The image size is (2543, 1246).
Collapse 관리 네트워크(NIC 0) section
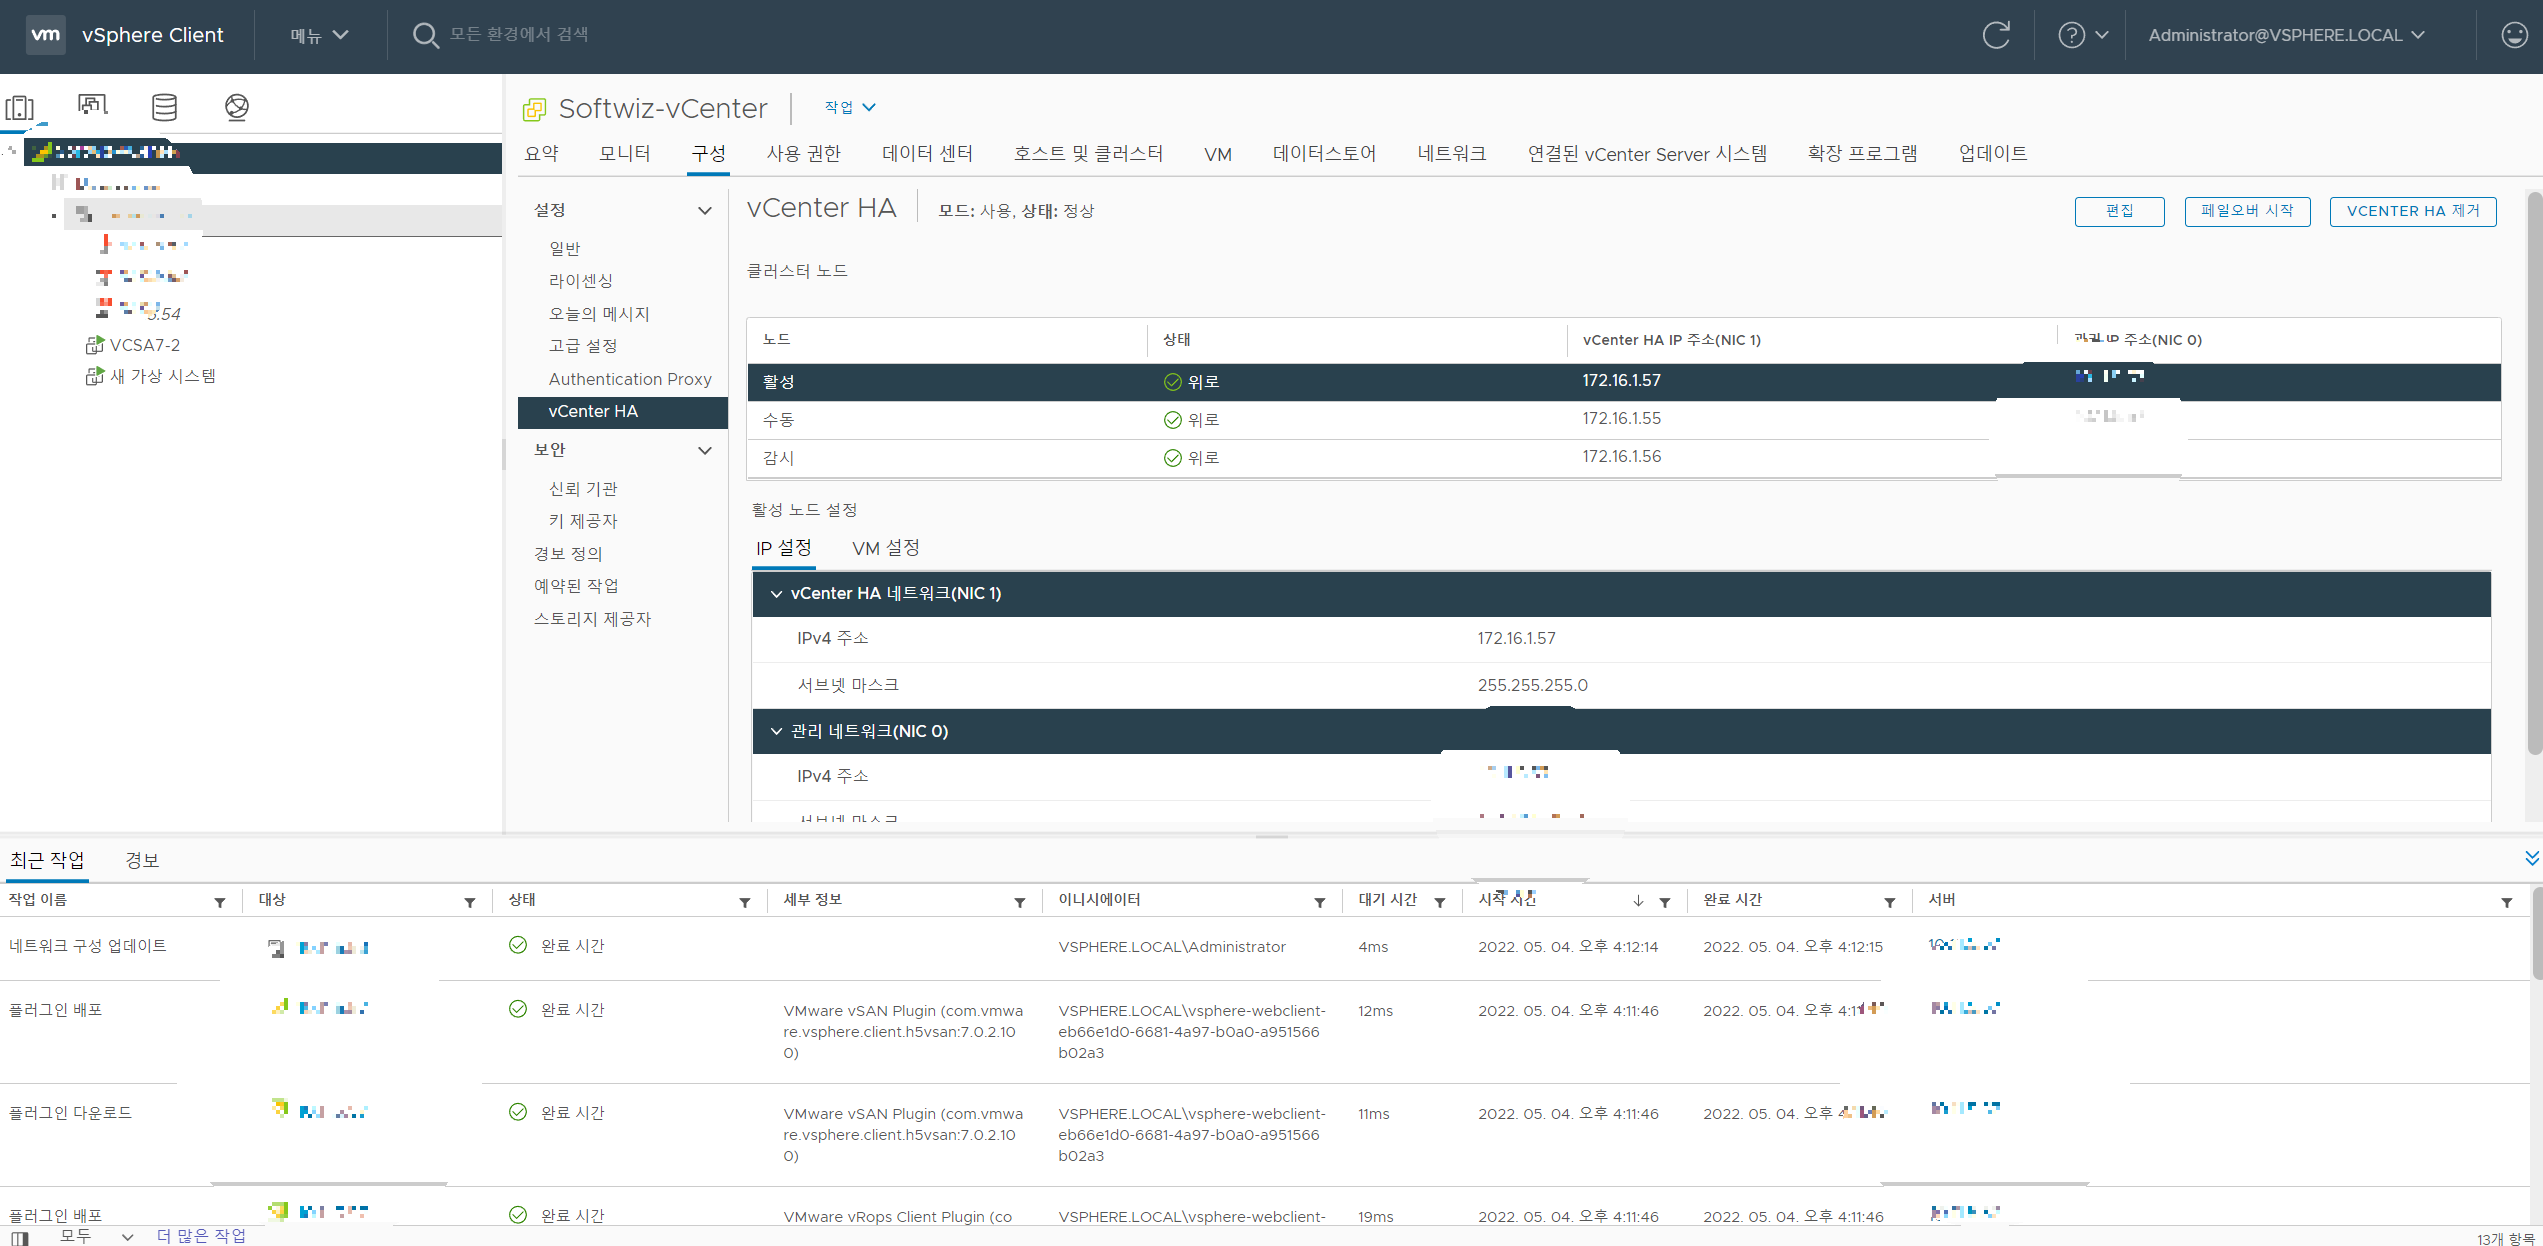pos(776,732)
